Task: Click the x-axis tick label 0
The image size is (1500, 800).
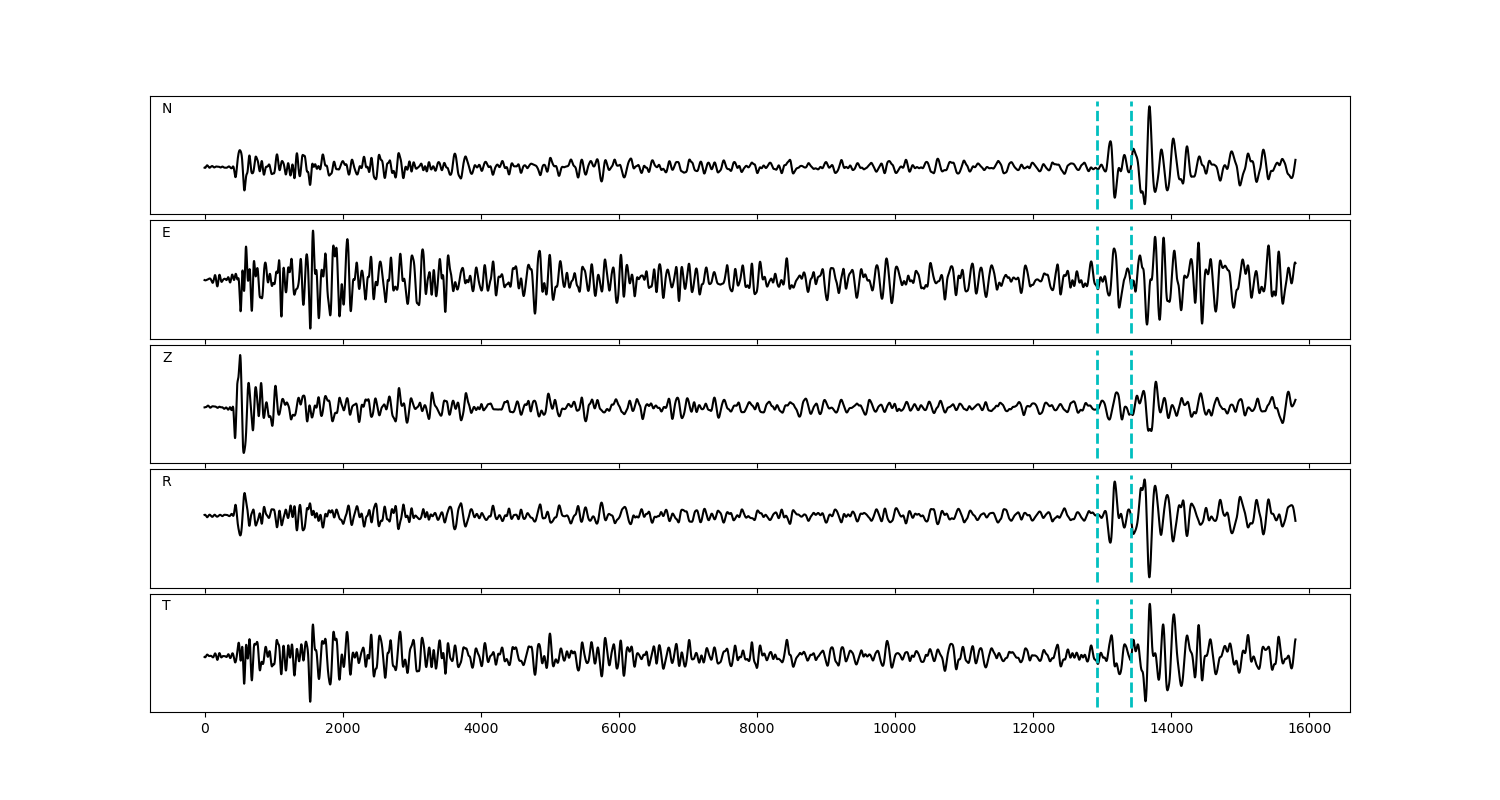Action: (205, 729)
